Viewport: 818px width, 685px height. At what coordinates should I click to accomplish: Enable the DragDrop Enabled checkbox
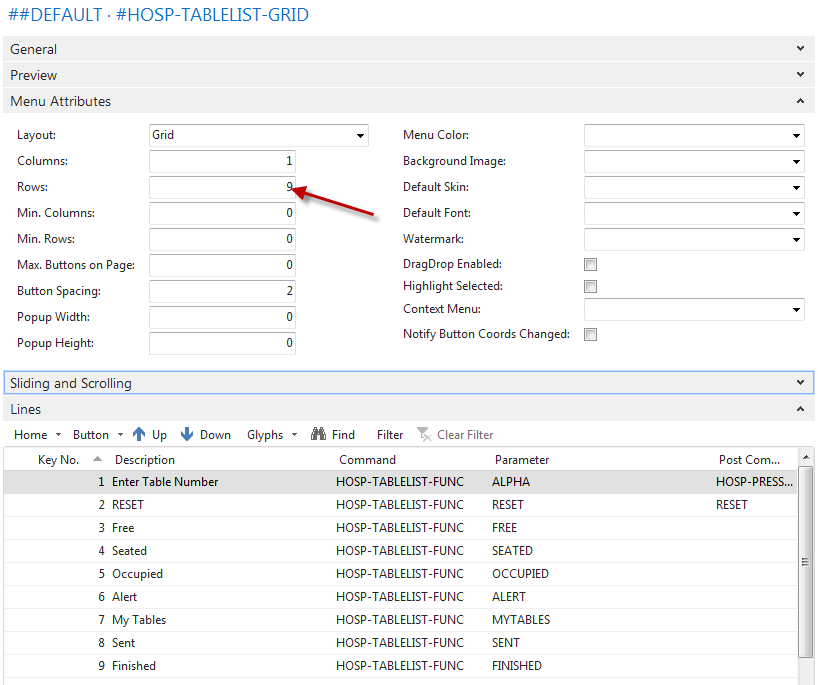[590, 265]
